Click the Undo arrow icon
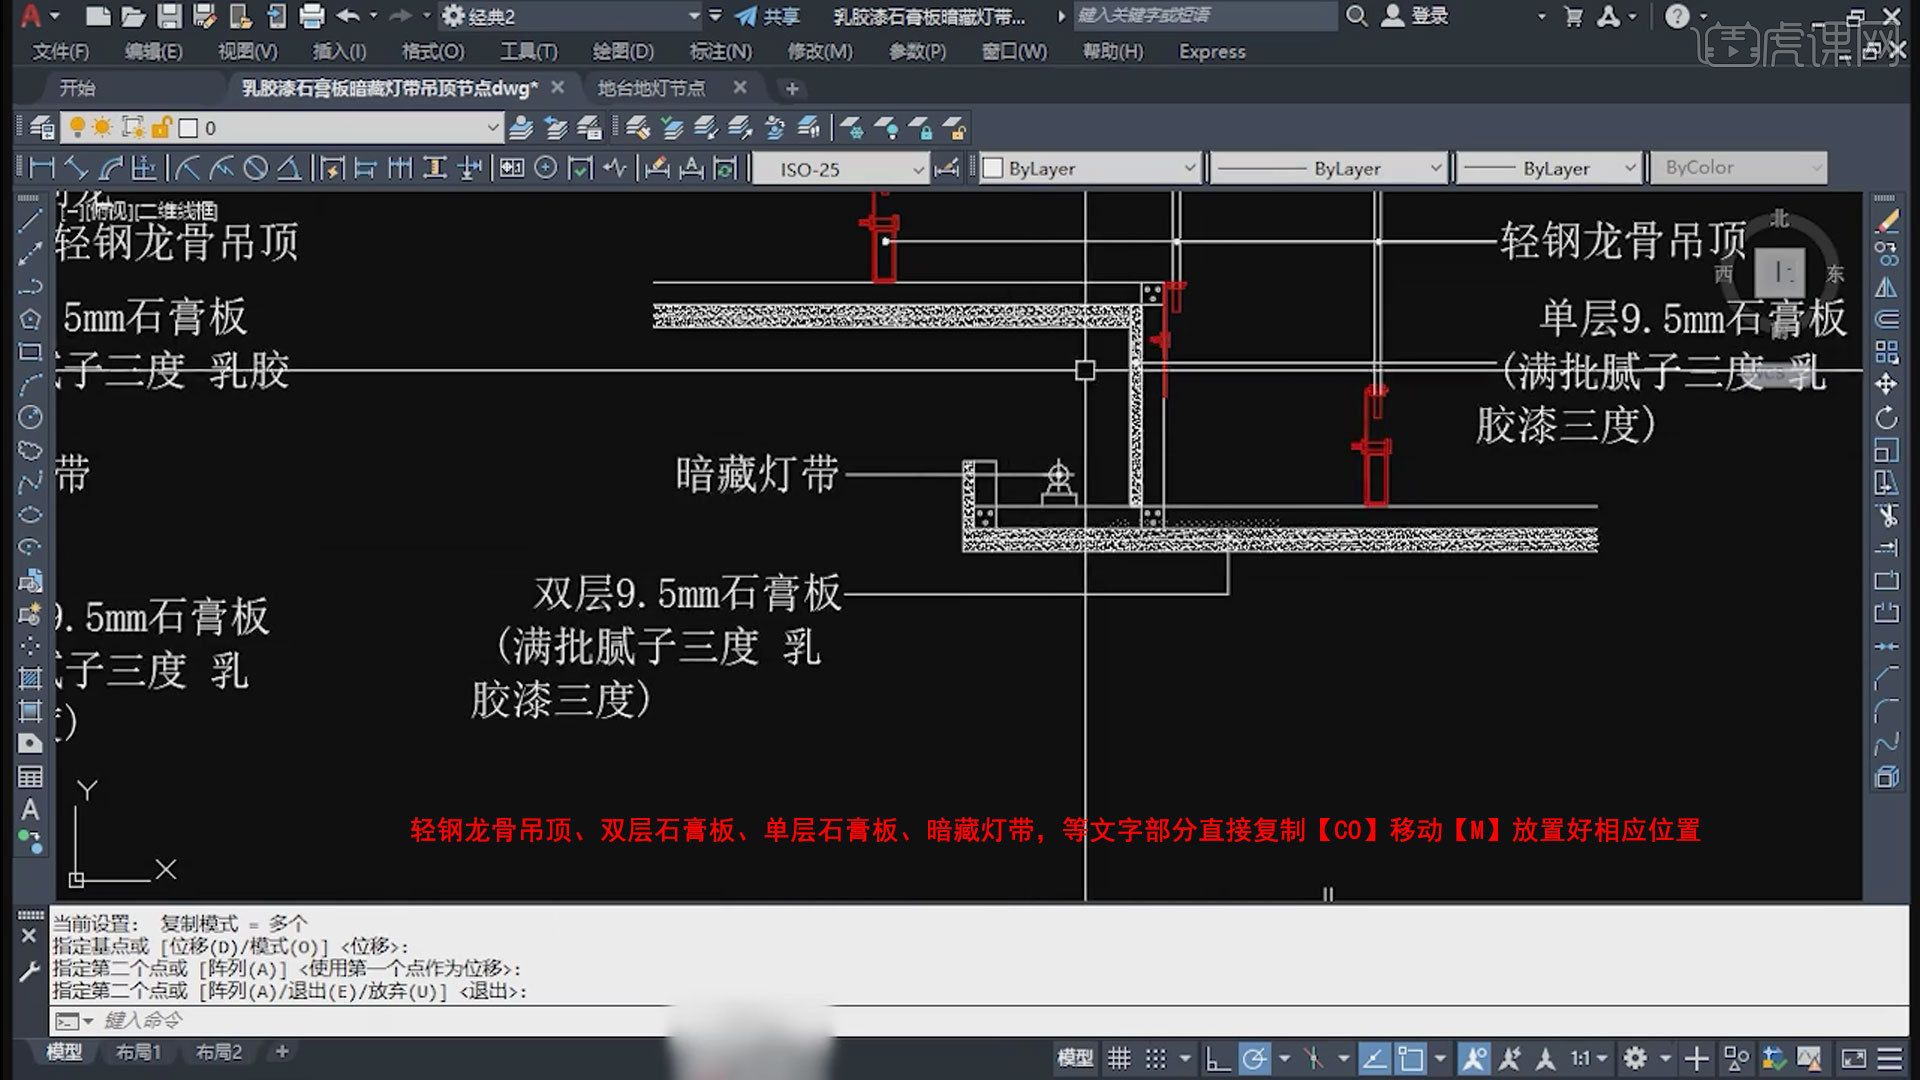 (348, 16)
